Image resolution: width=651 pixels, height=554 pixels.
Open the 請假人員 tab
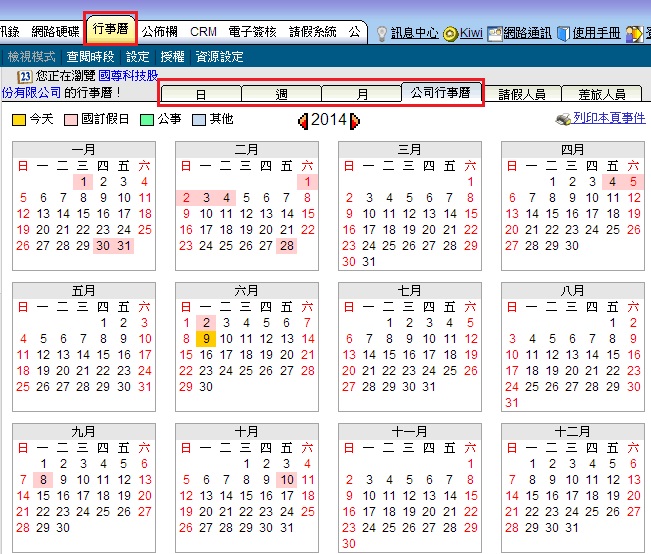tap(522, 94)
